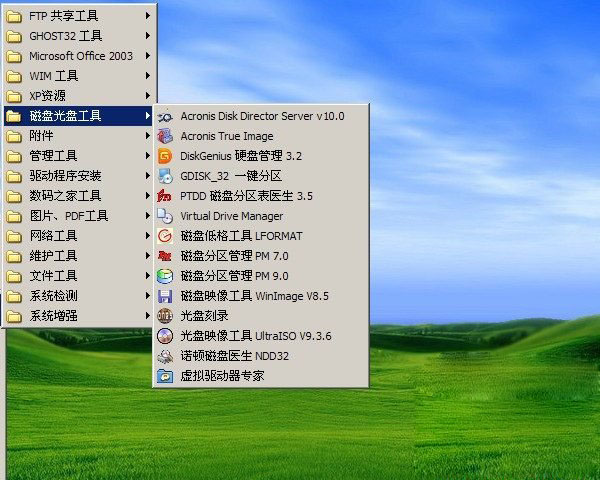The width and height of the screenshot is (600, 480).
Task: Launch 磁盘映像工具 WinImage V8.5
Action: (x=261, y=296)
